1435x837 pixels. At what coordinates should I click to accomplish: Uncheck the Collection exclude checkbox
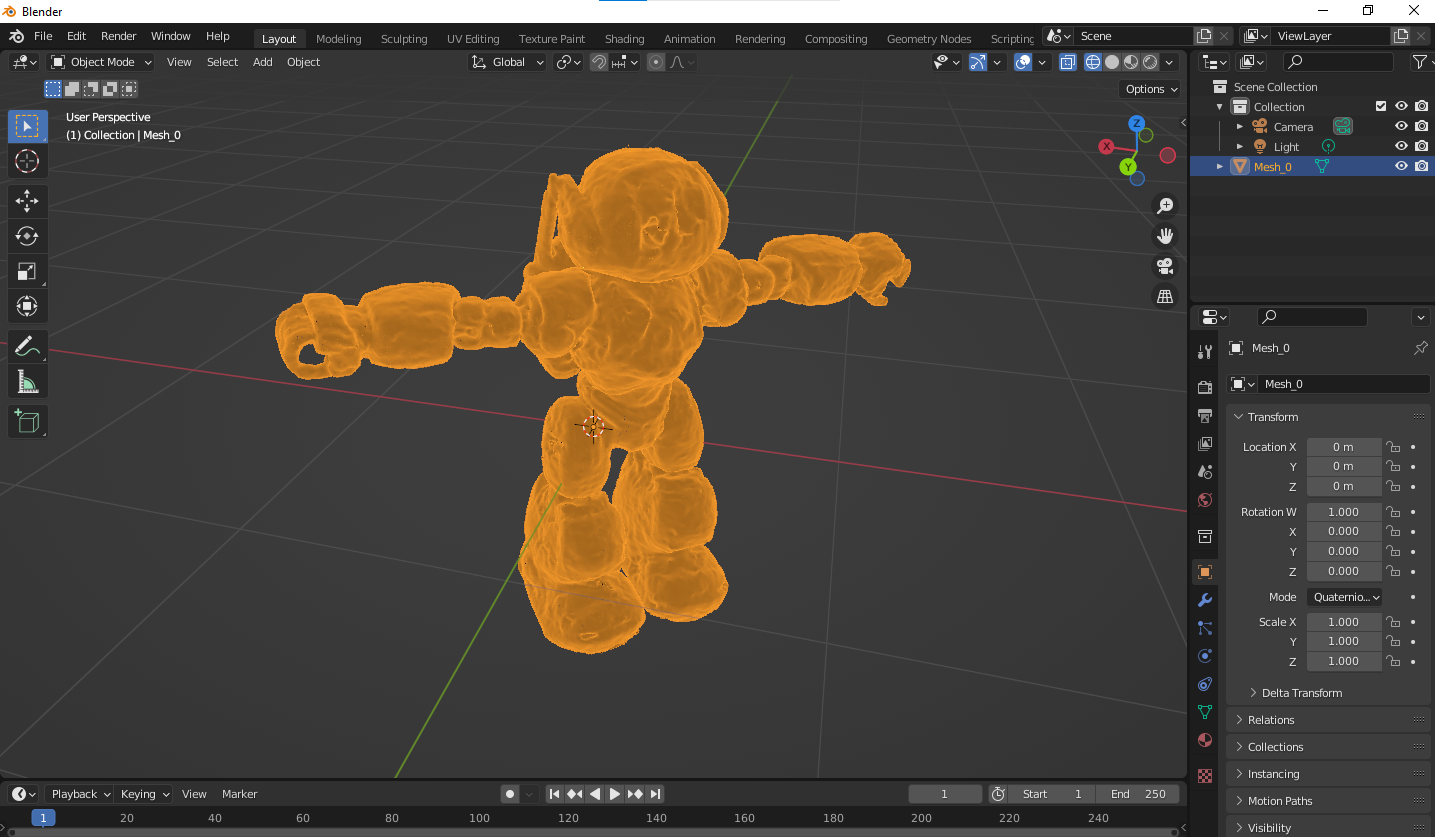(x=1381, y=107)
